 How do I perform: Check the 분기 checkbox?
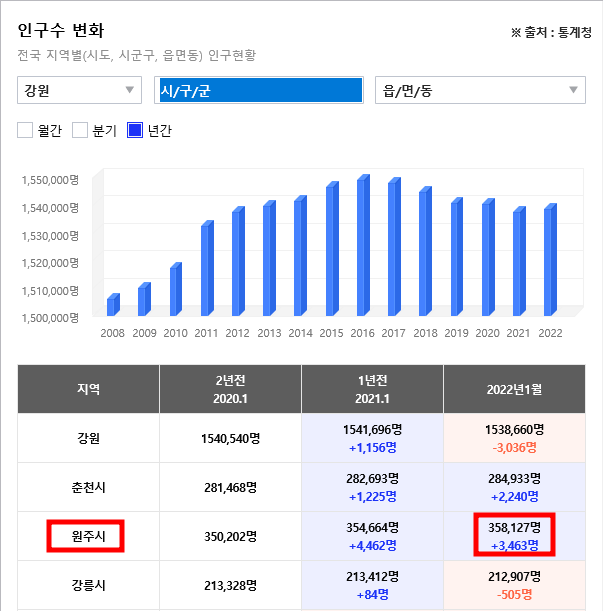pyautogui.click(x=80, y=130)
